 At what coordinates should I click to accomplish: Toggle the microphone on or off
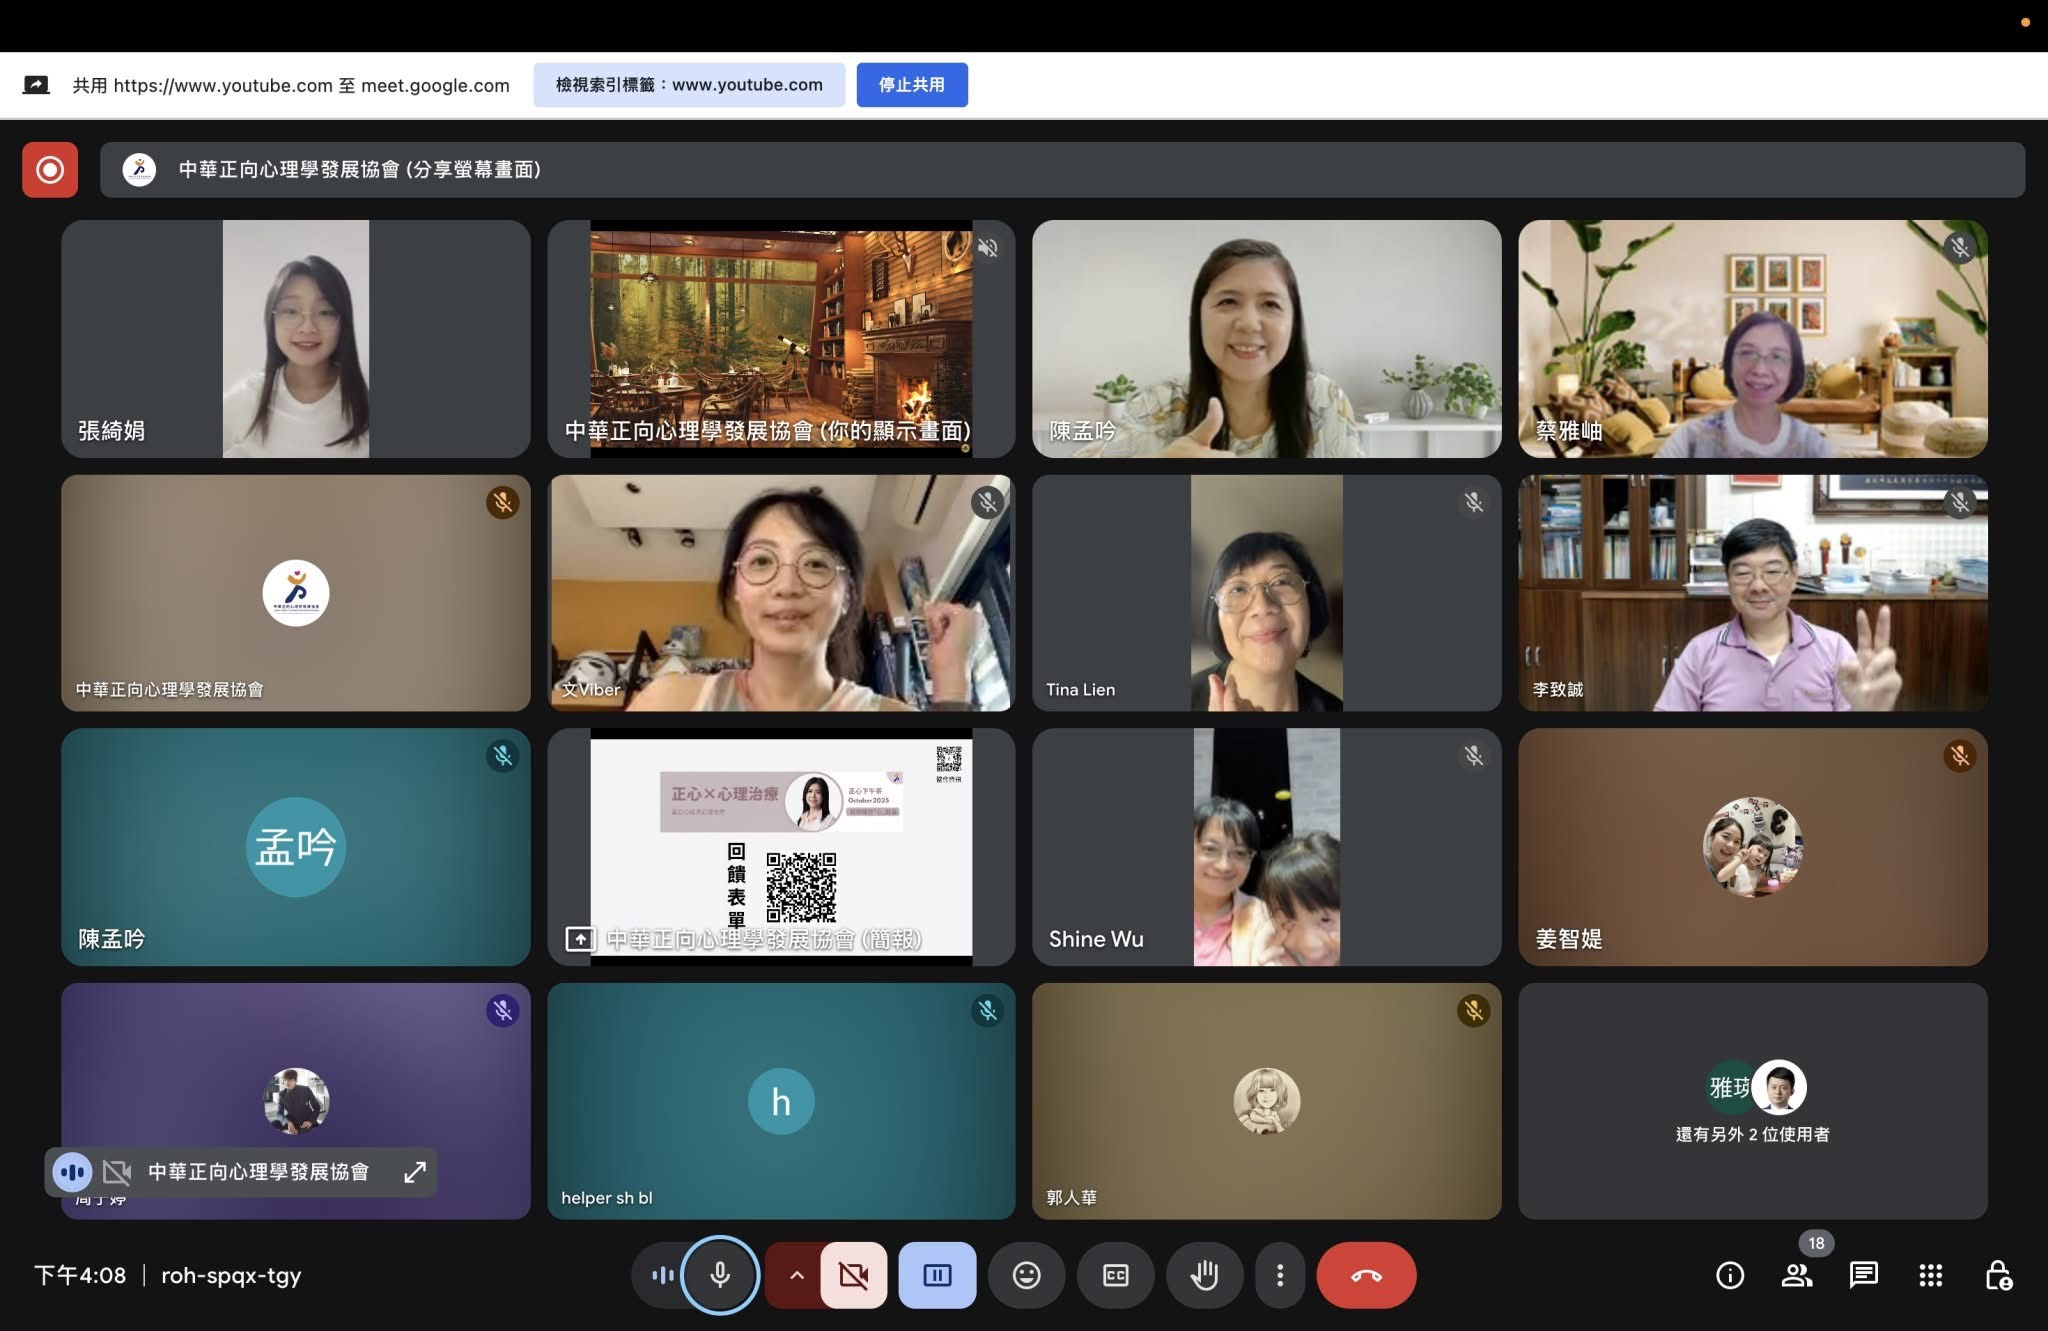(x=720, y=1275)
